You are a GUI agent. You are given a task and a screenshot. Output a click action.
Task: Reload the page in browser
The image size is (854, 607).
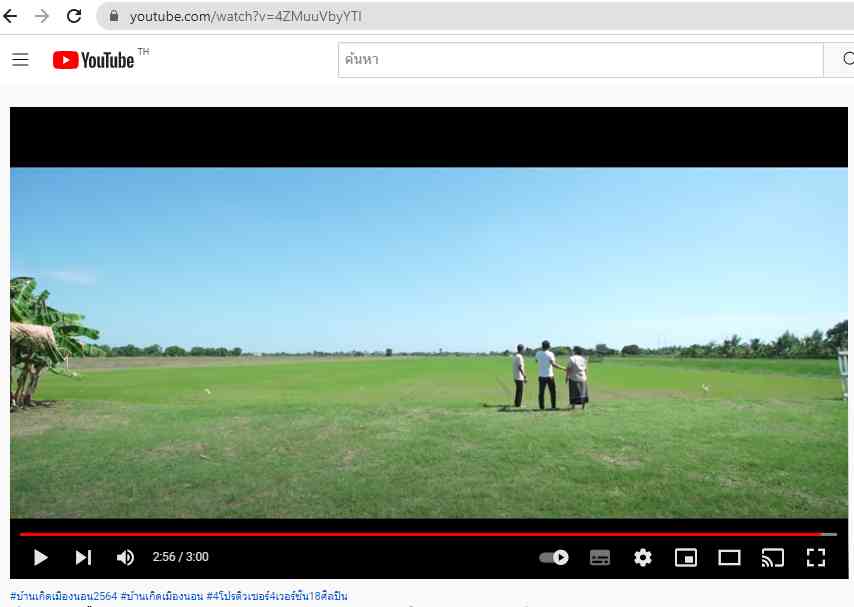coord(74,16)
